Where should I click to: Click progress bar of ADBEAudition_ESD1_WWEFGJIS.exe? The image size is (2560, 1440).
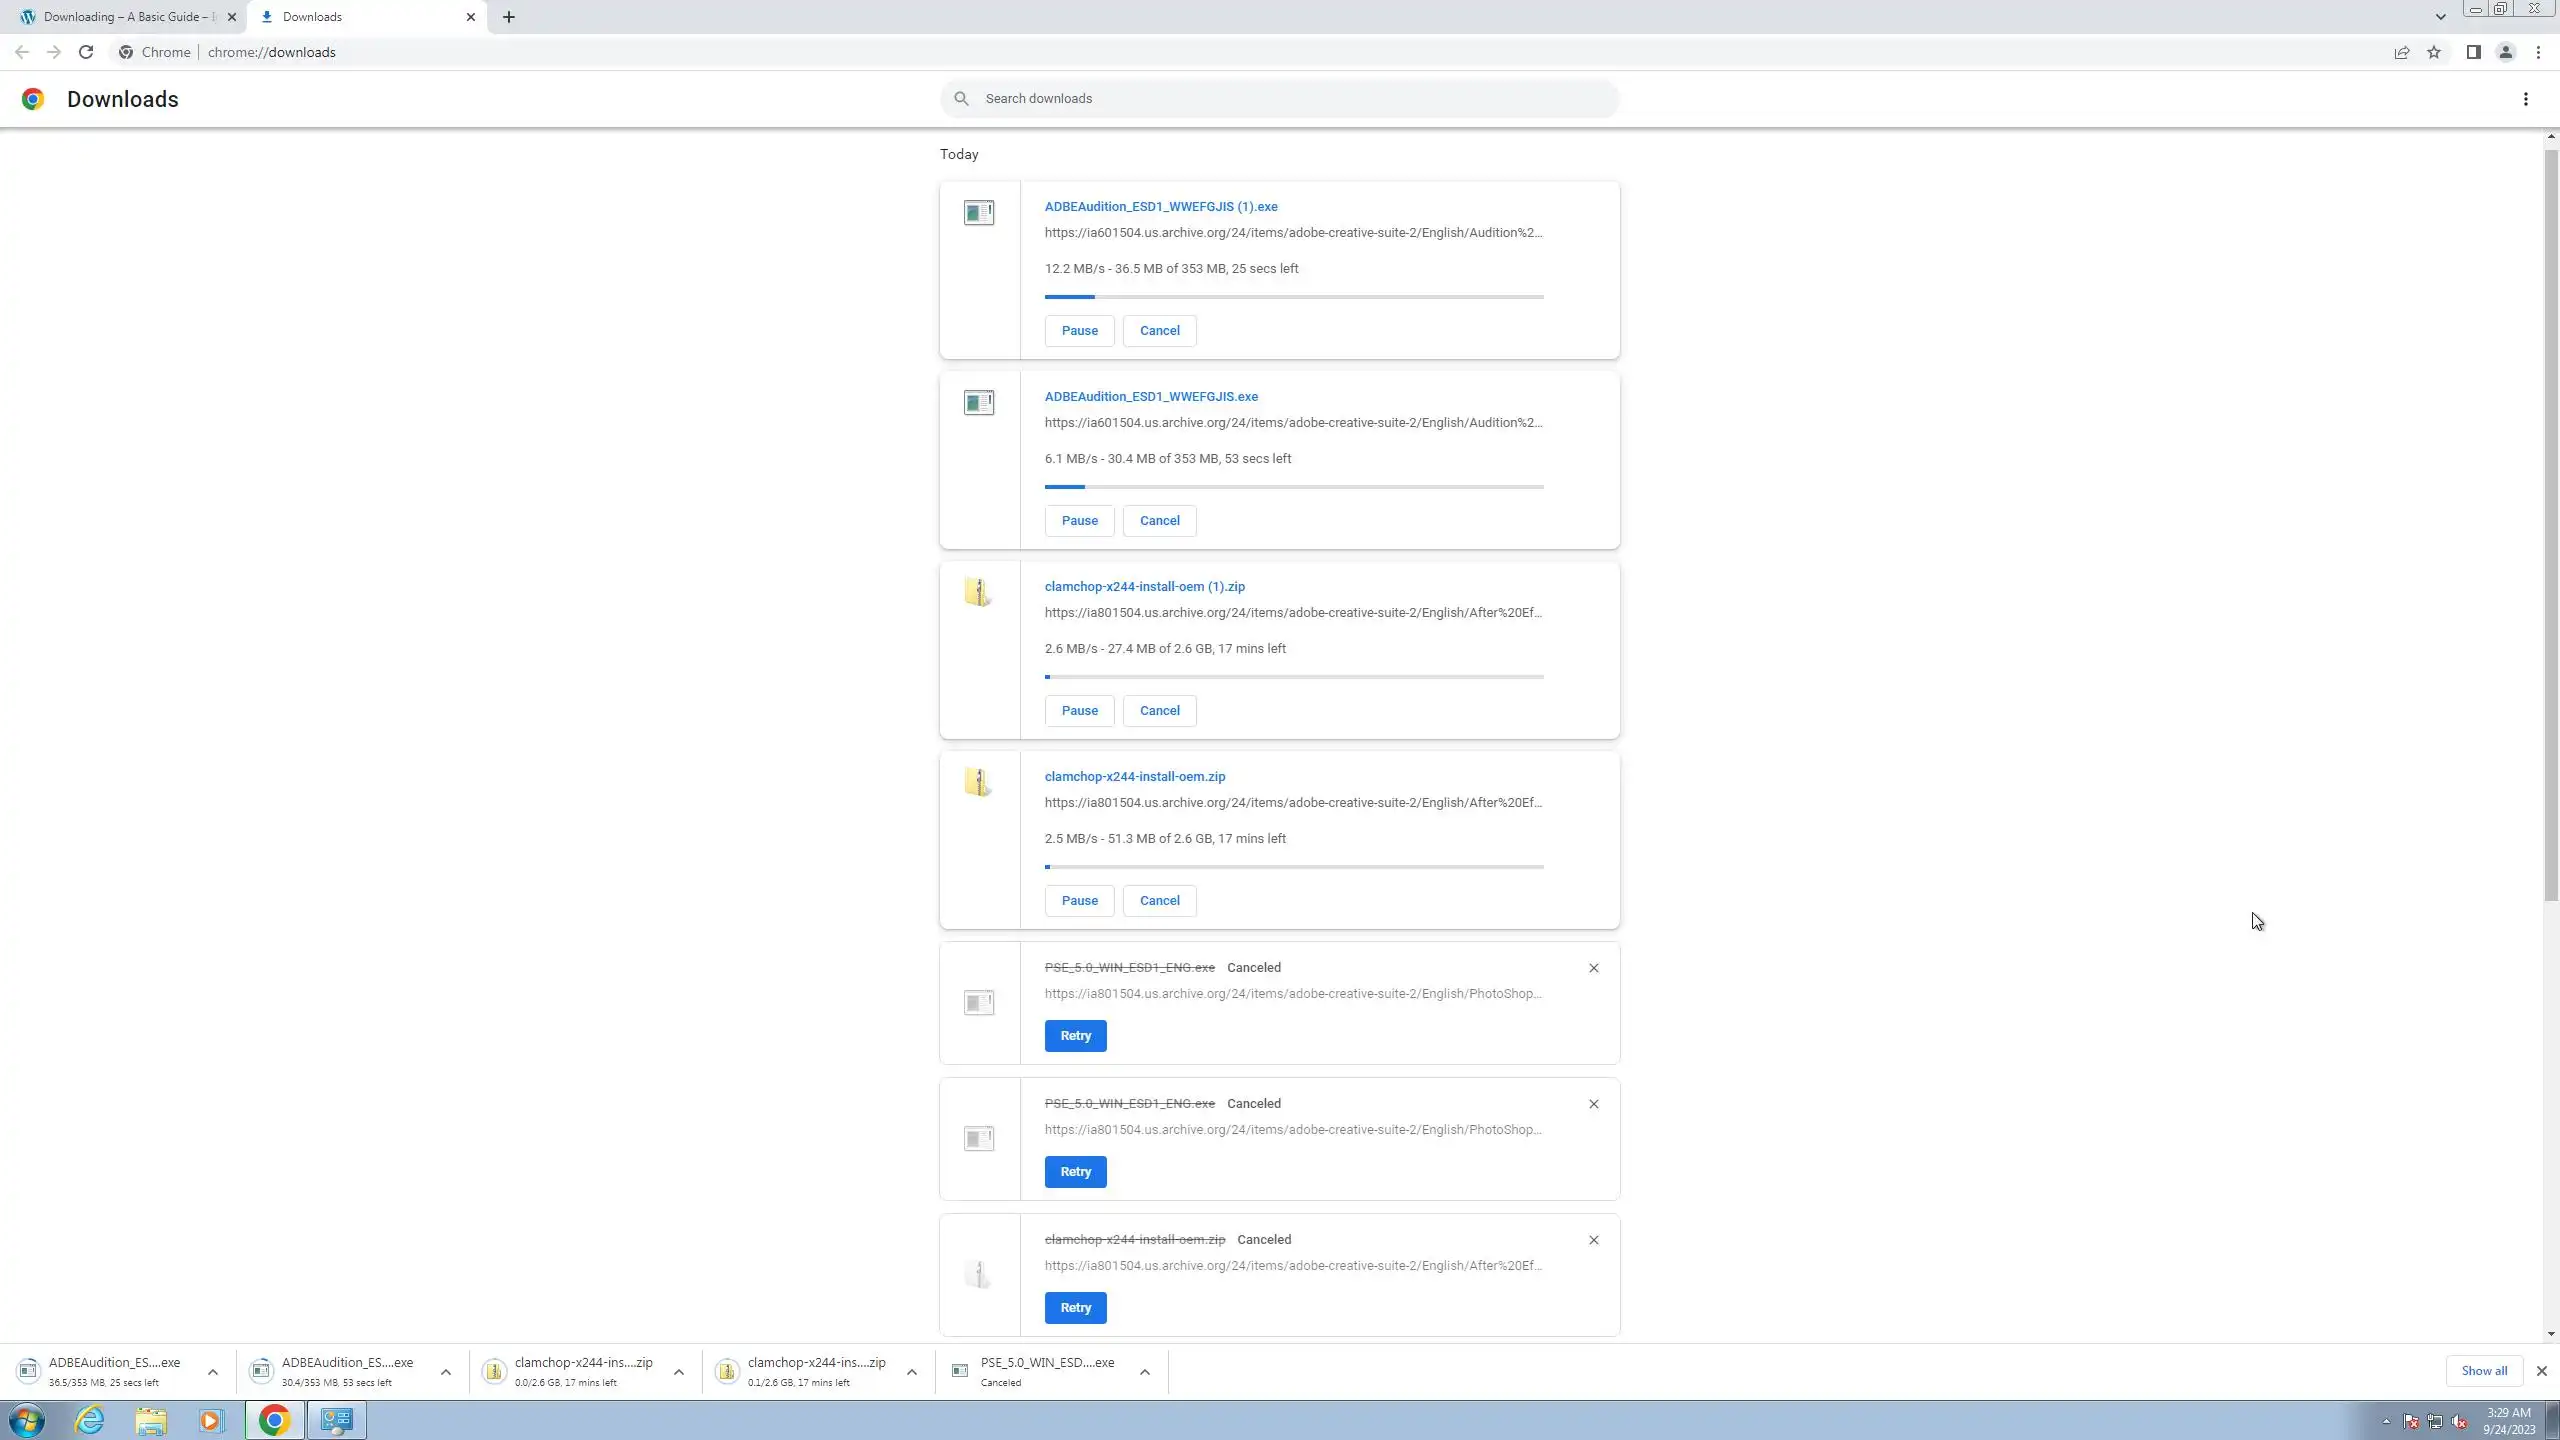1294,487
